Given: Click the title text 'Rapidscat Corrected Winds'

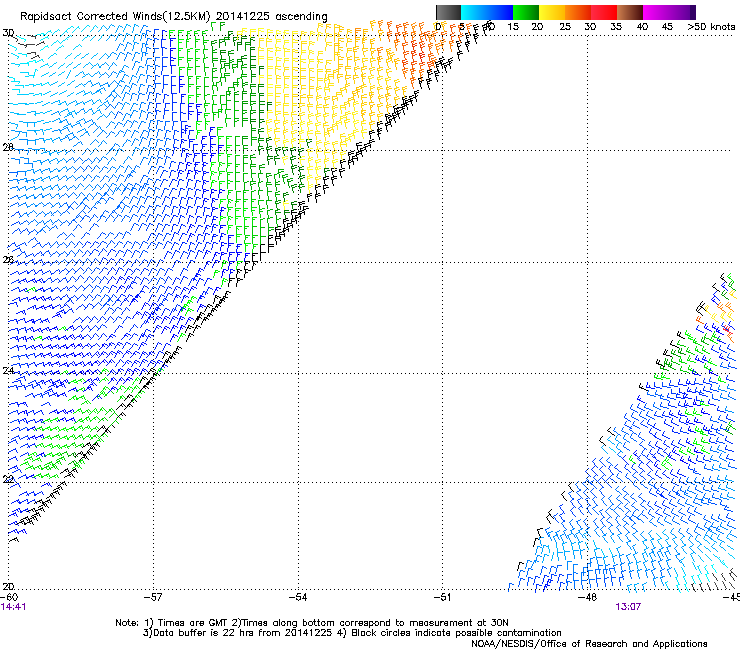Looking at the screenshot, I should tap(91, 17).
